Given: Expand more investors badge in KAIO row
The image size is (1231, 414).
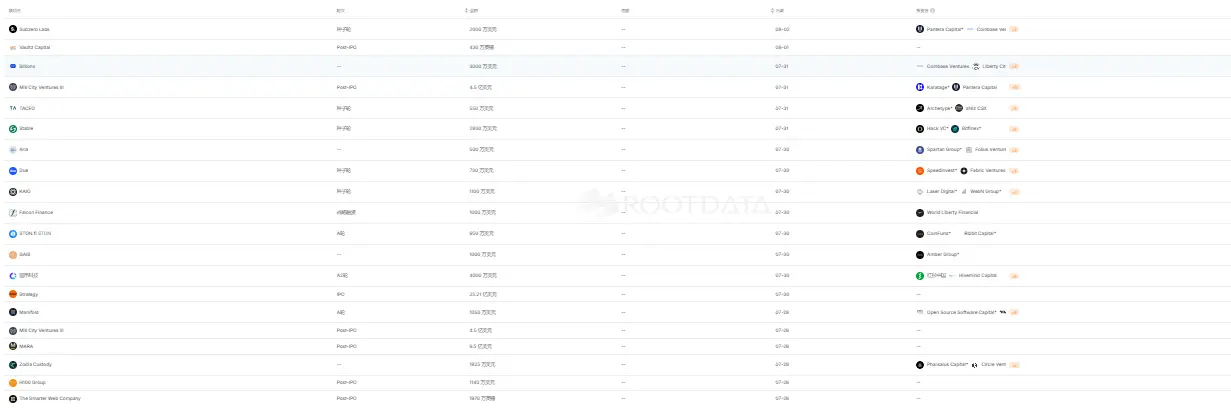Looking at the screenshot, I should (x=1014, y=191).
